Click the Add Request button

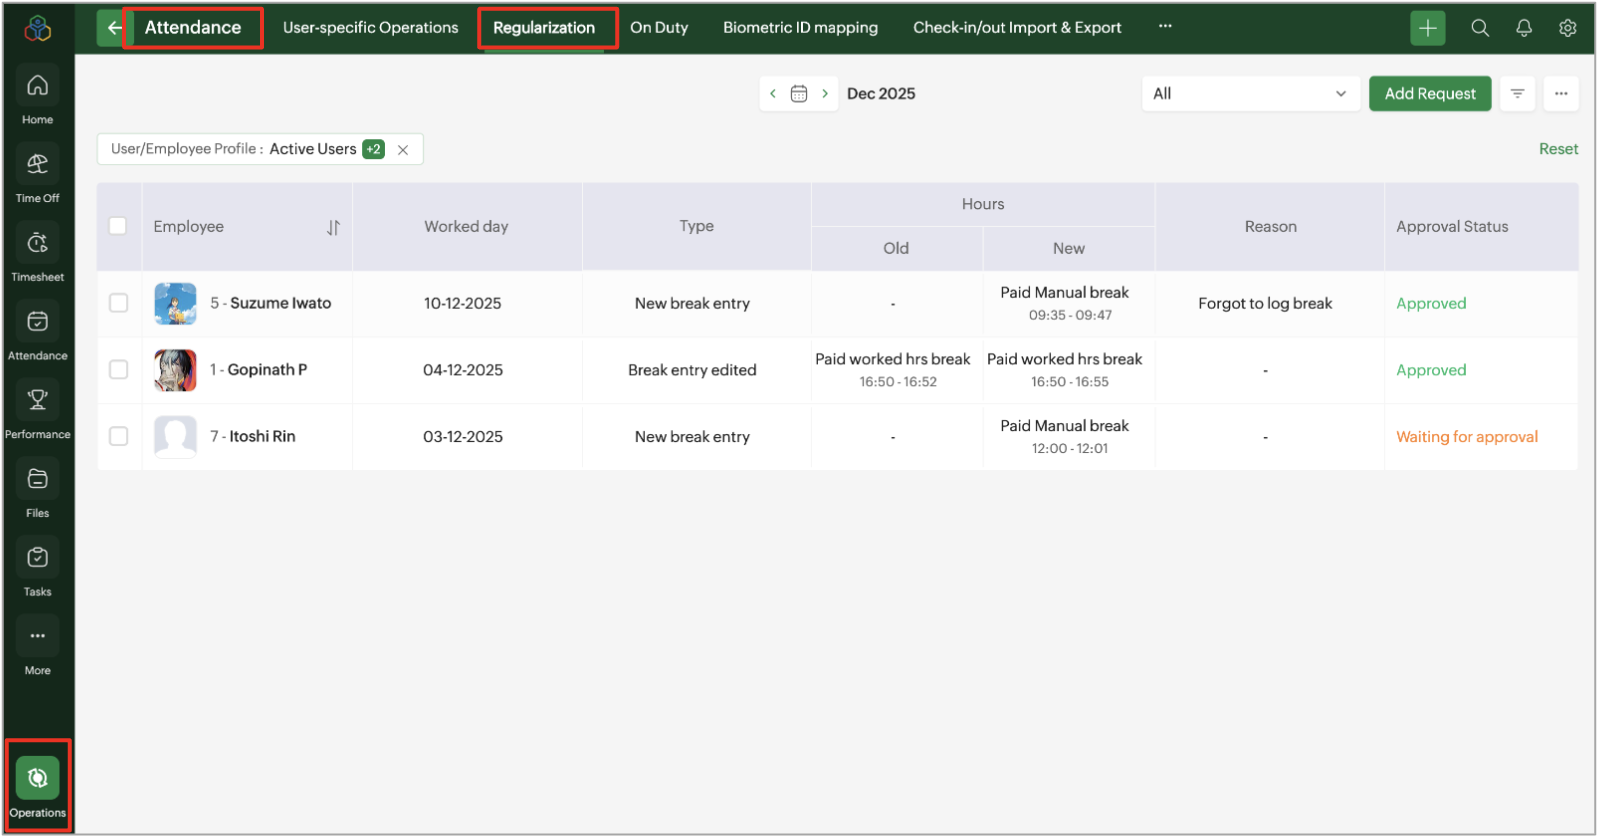coord(1429,94)
